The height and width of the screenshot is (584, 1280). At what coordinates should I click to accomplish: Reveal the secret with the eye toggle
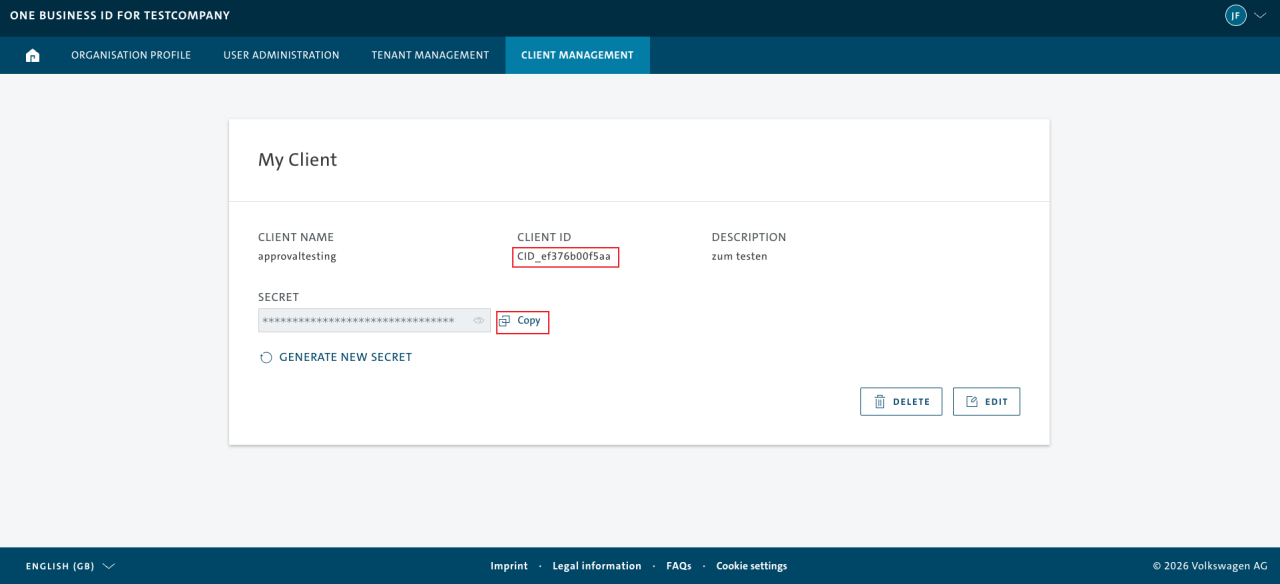click(x=477, y=320)
